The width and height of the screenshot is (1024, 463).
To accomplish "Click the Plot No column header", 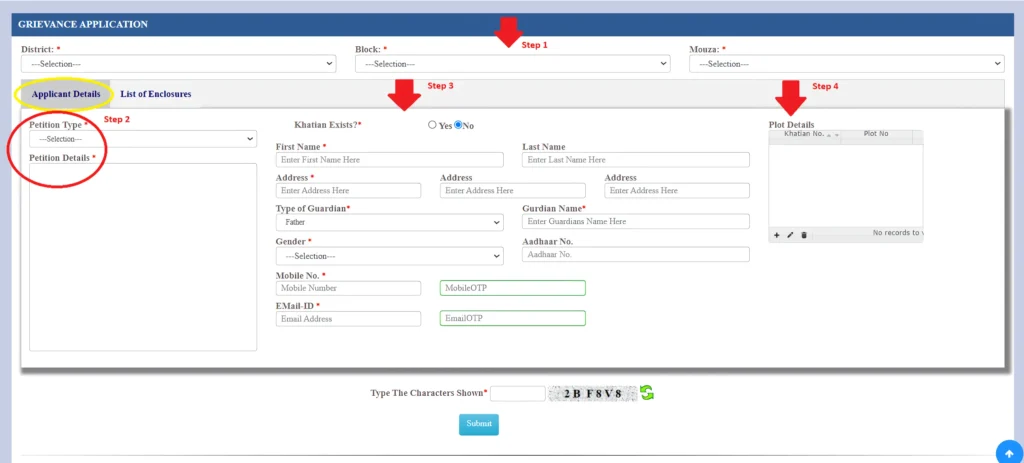I will coord(876,134).
